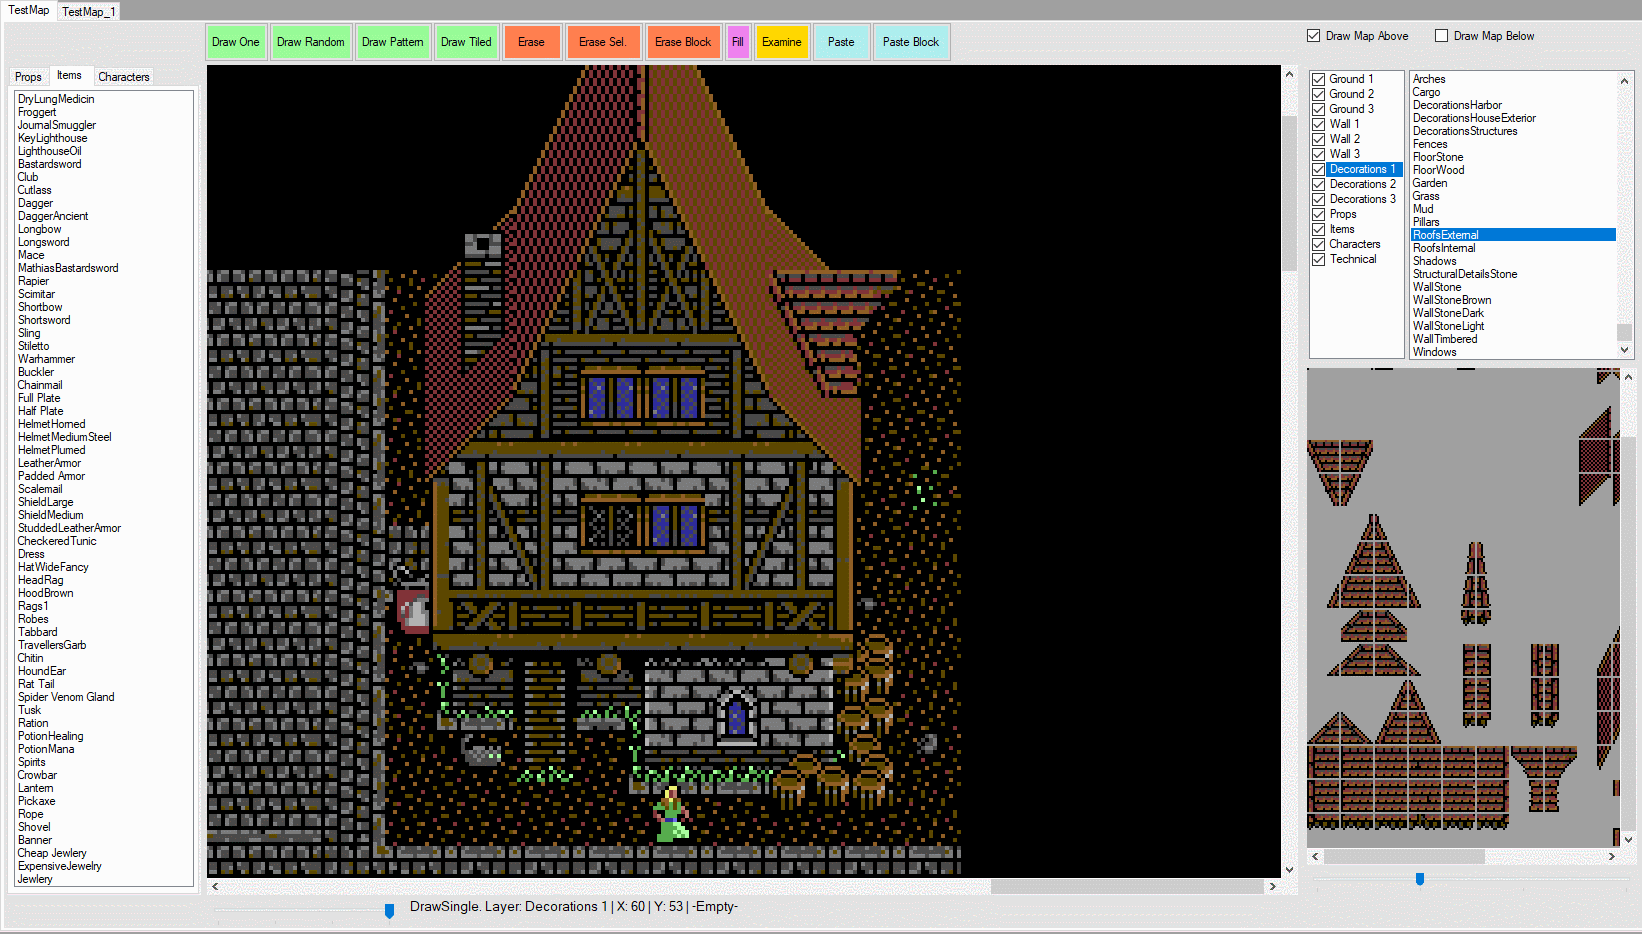The image size is (1642, 934).
Task: Click the map zoom slider handle
Action: click(389, 910)
